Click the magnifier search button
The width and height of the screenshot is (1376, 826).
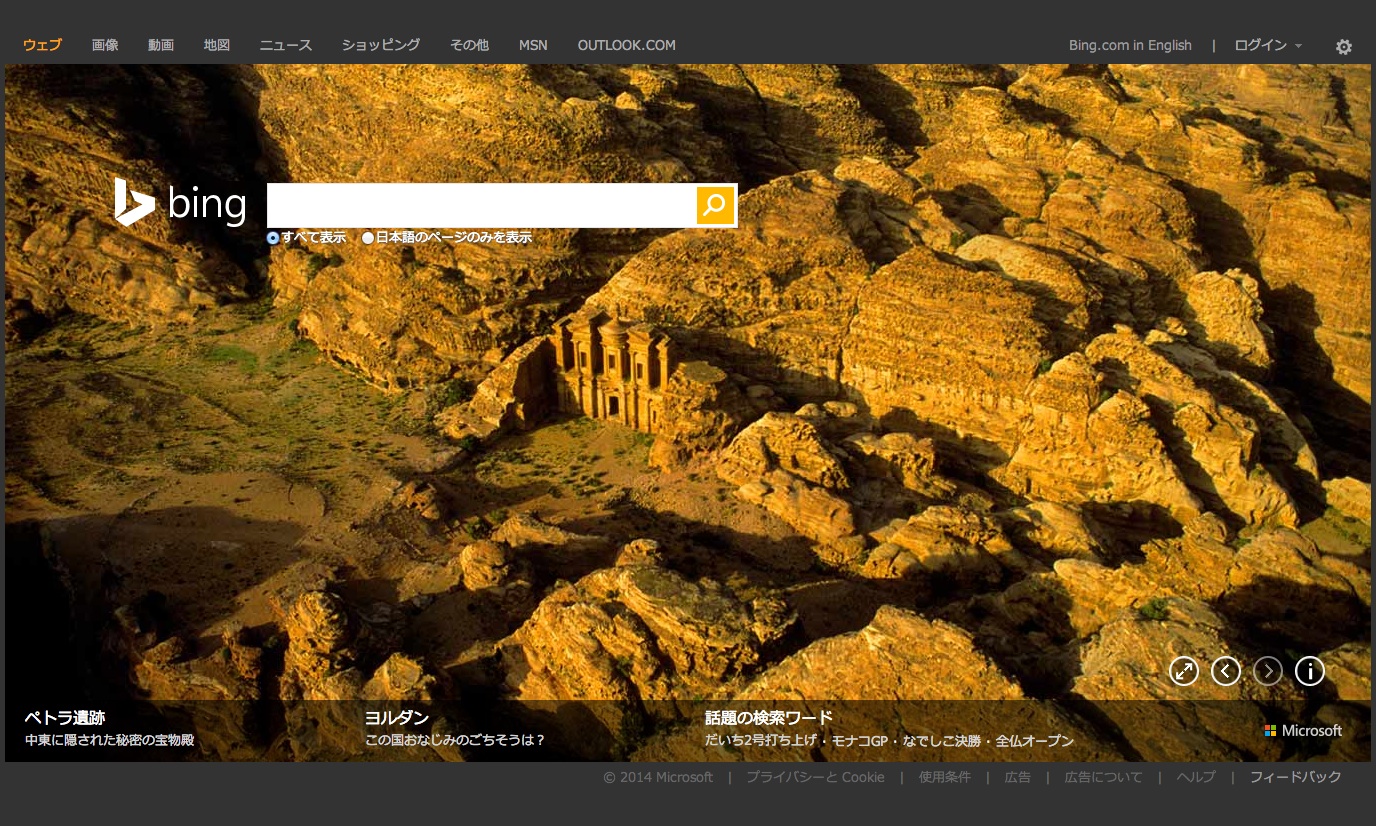pos(715,205)
